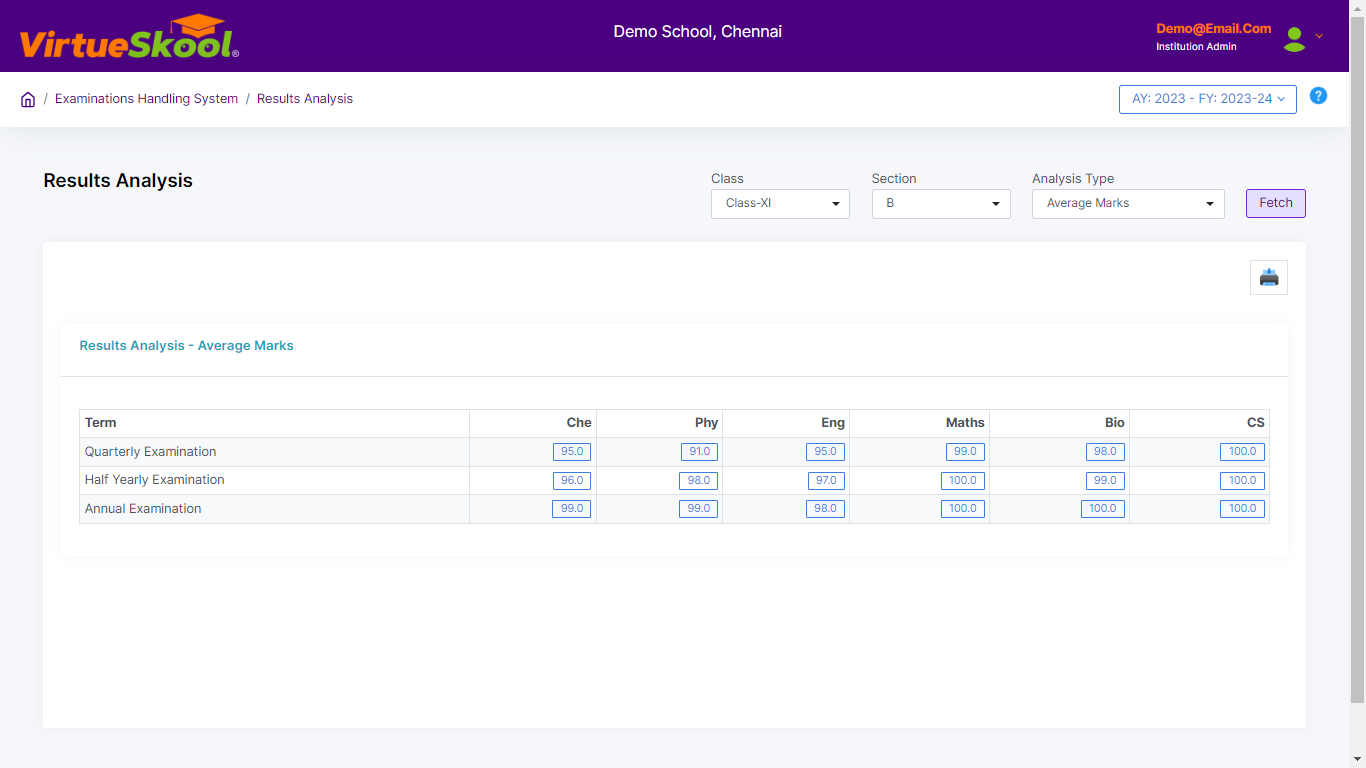This screenshot has width=1366, height=768.
Task: Click Annual Examination Che value 99.0
Action: click(x=572, y=509)
